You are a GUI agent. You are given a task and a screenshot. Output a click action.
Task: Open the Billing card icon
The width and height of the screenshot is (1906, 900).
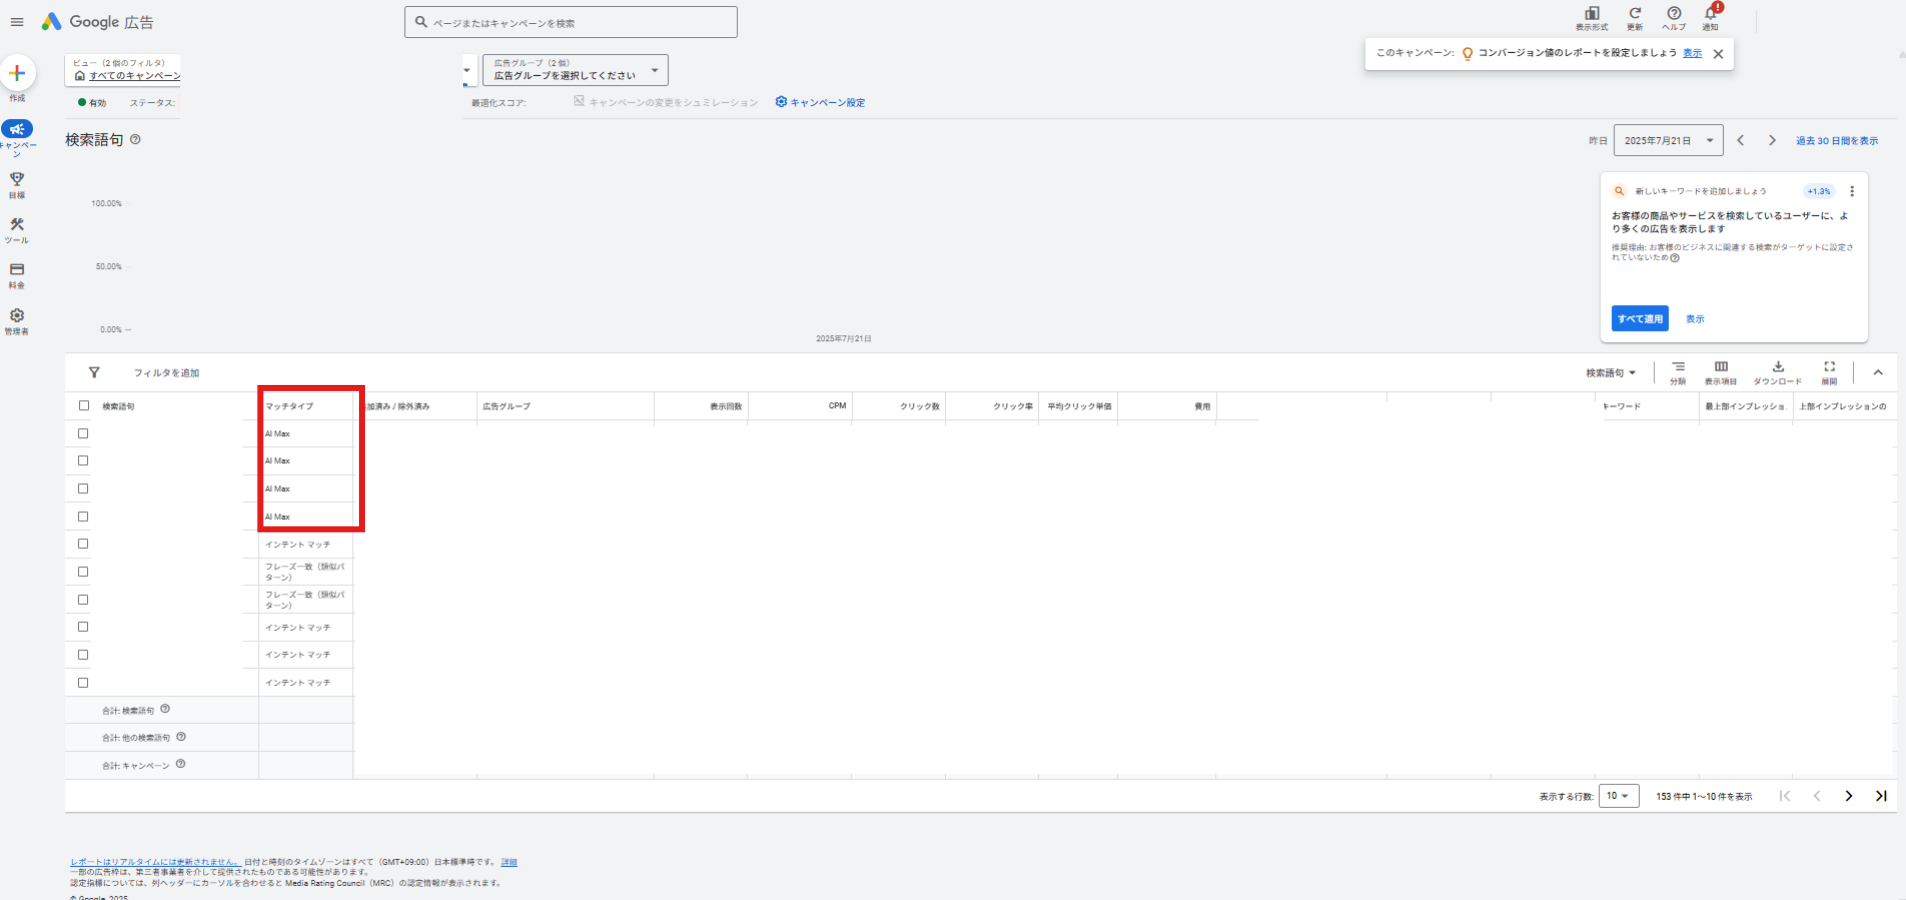17,270
